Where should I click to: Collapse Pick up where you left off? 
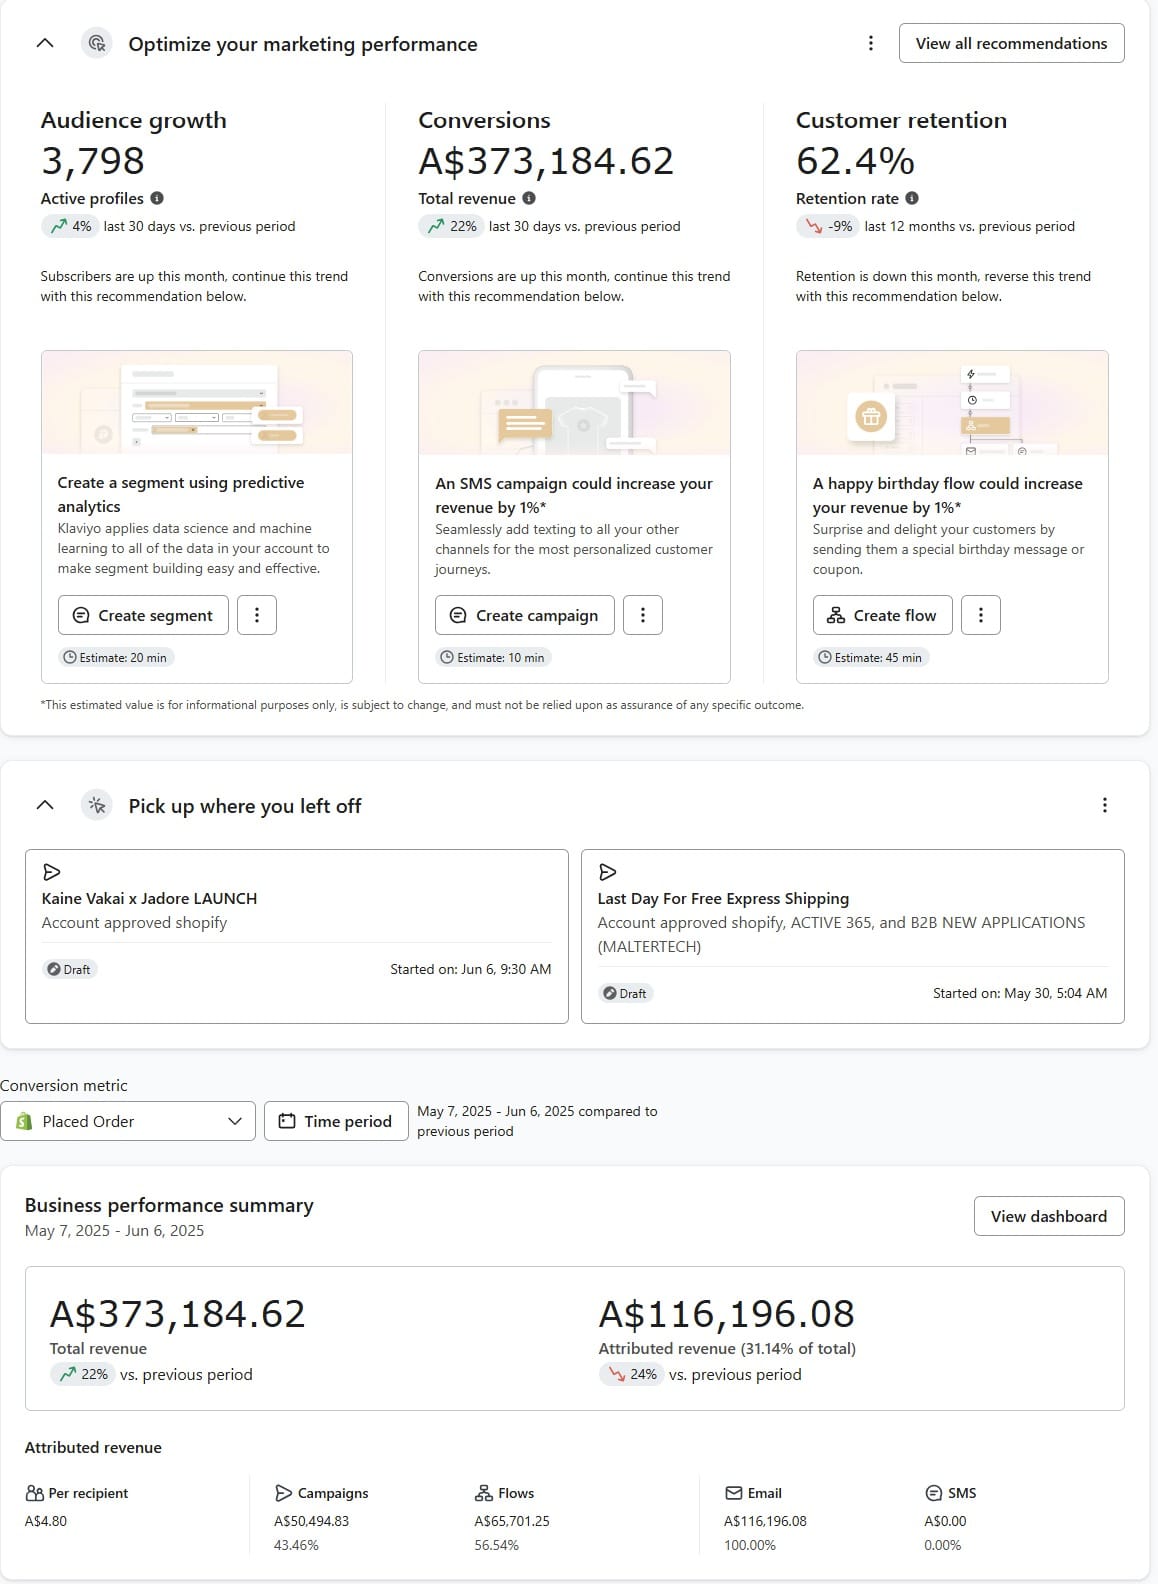click(x=45, y=805)
